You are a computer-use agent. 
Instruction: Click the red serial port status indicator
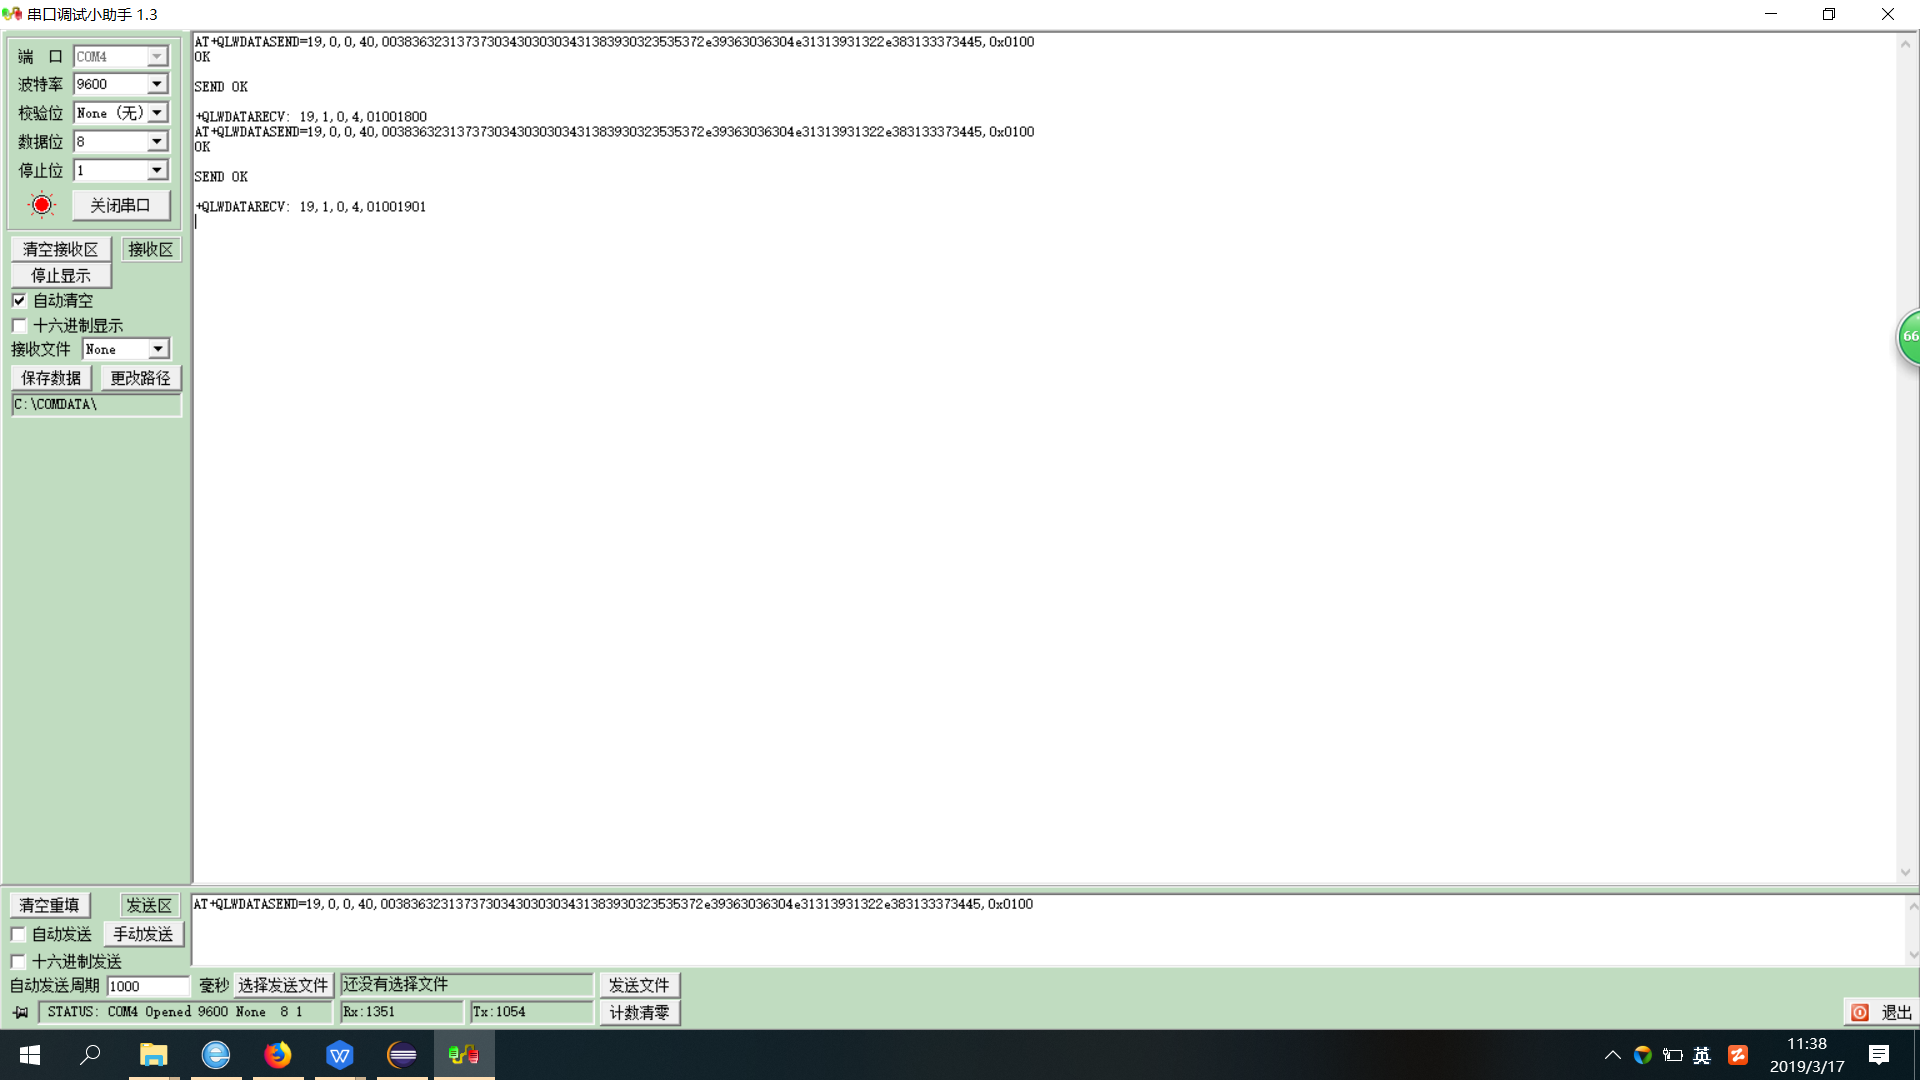(x=42, y=205)
